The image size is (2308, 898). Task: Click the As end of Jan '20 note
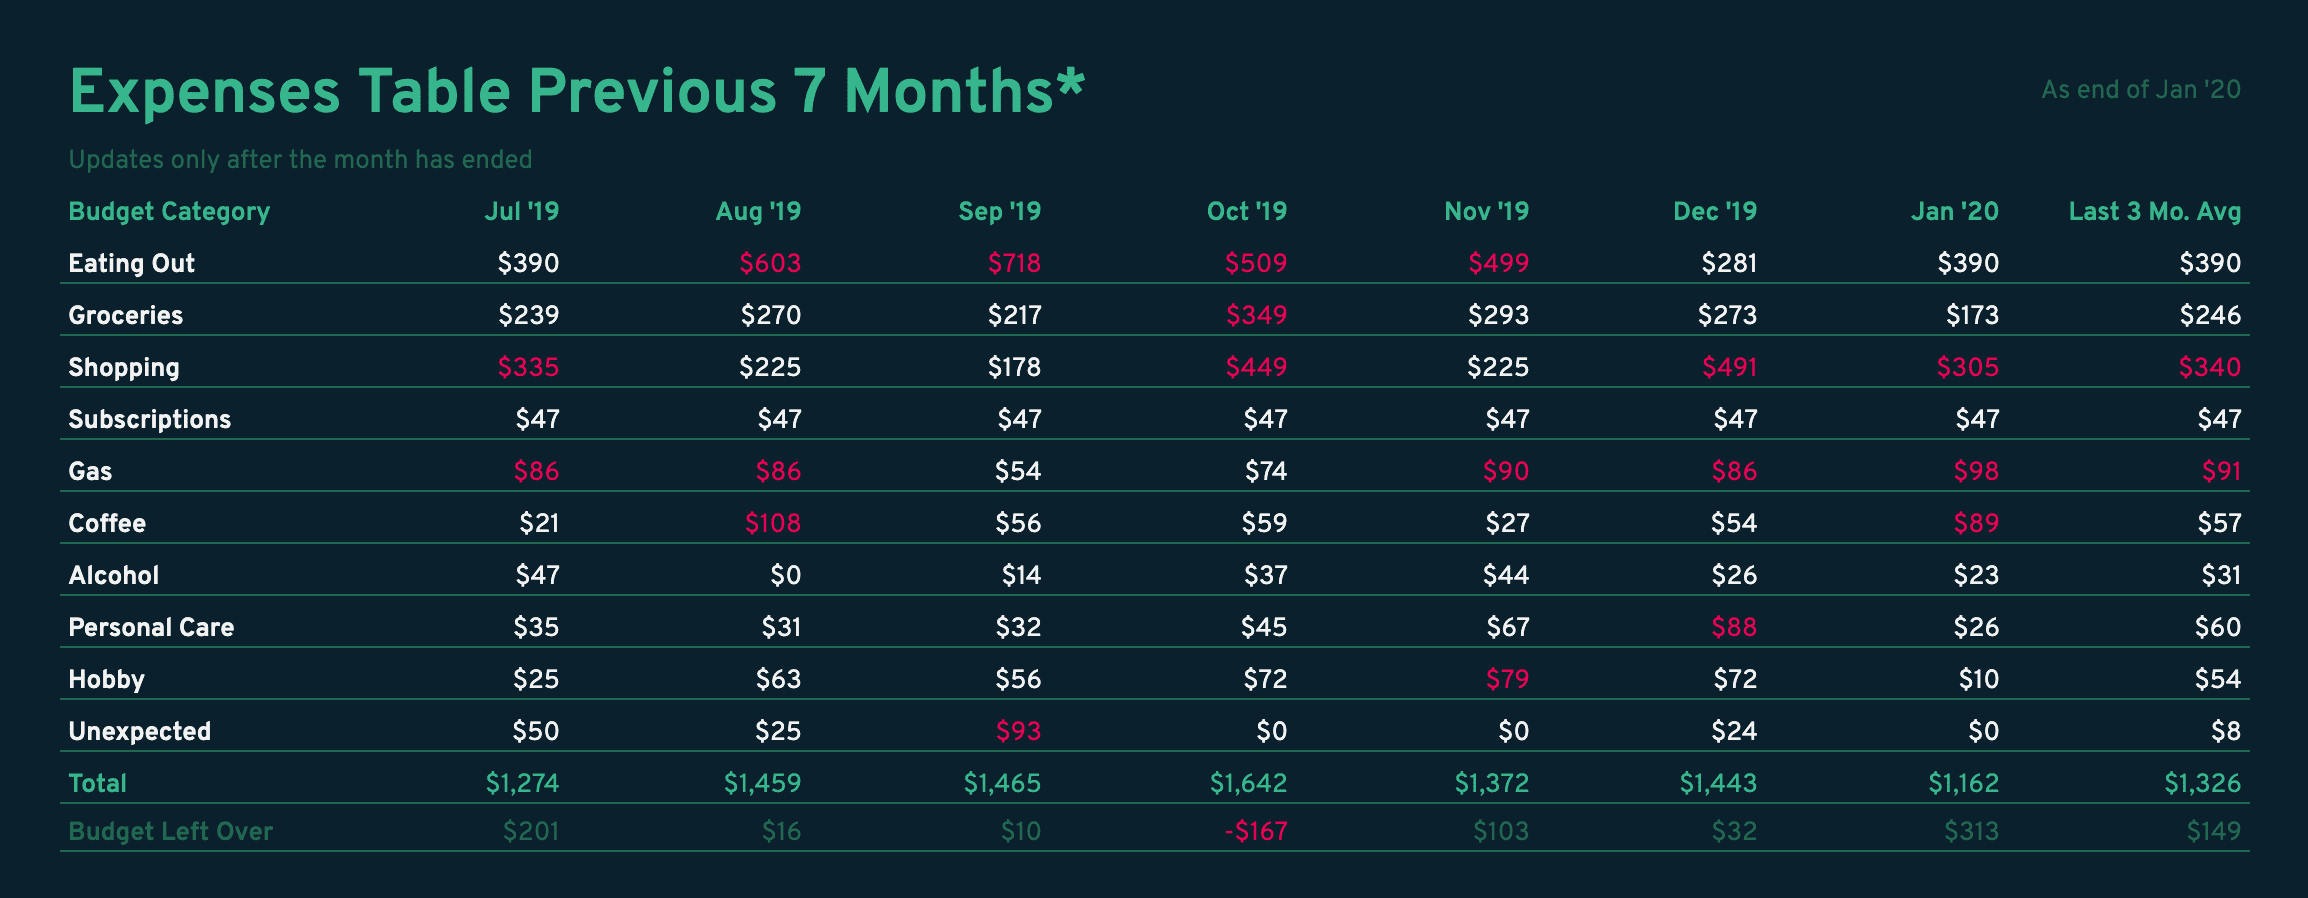click(x=2140, y=90)
